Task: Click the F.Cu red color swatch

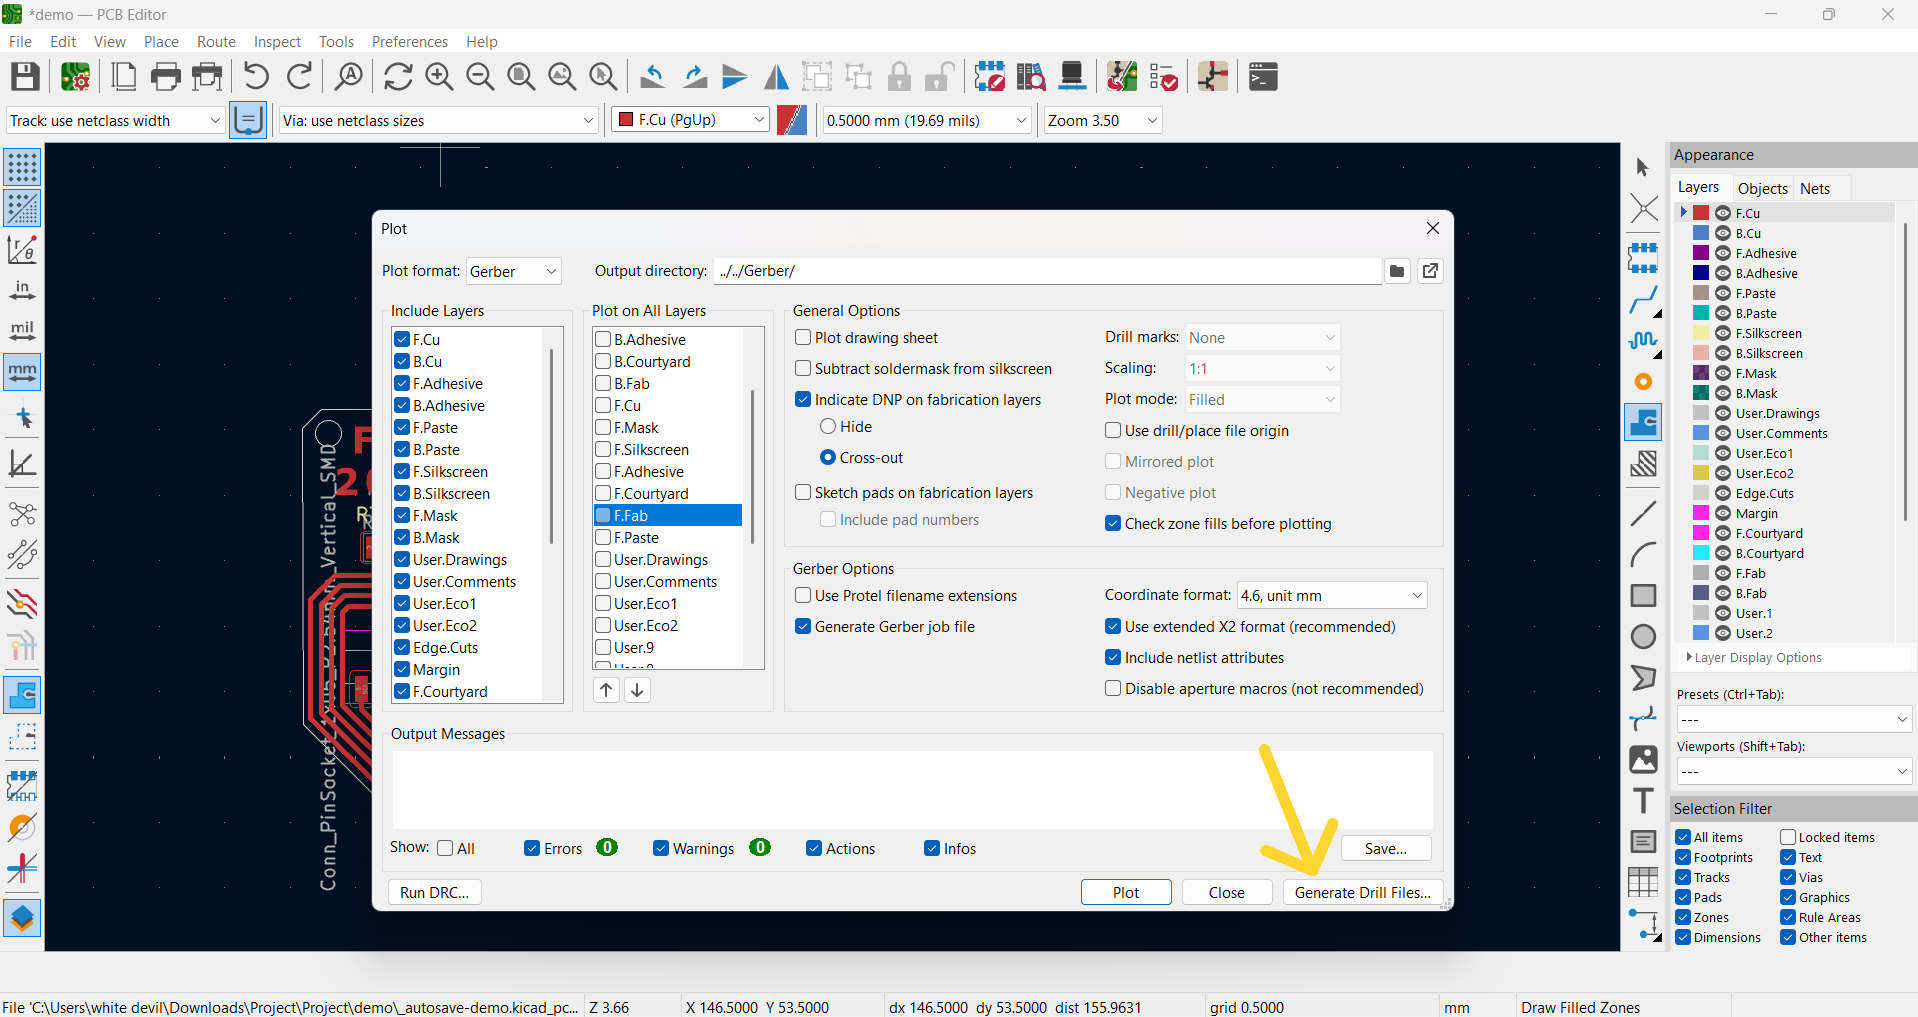Action: point(1701,213)
